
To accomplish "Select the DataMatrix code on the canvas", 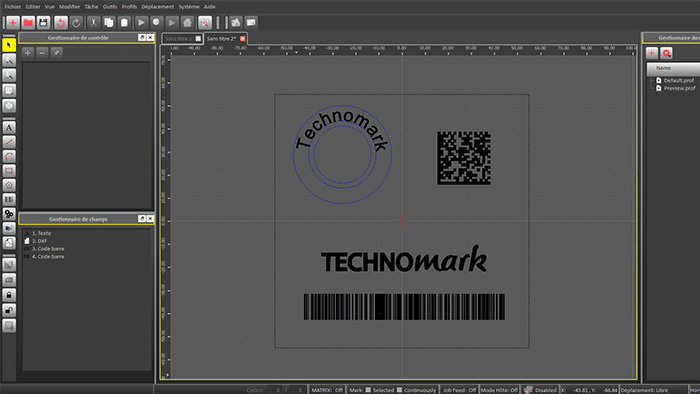I will [464, 158].
